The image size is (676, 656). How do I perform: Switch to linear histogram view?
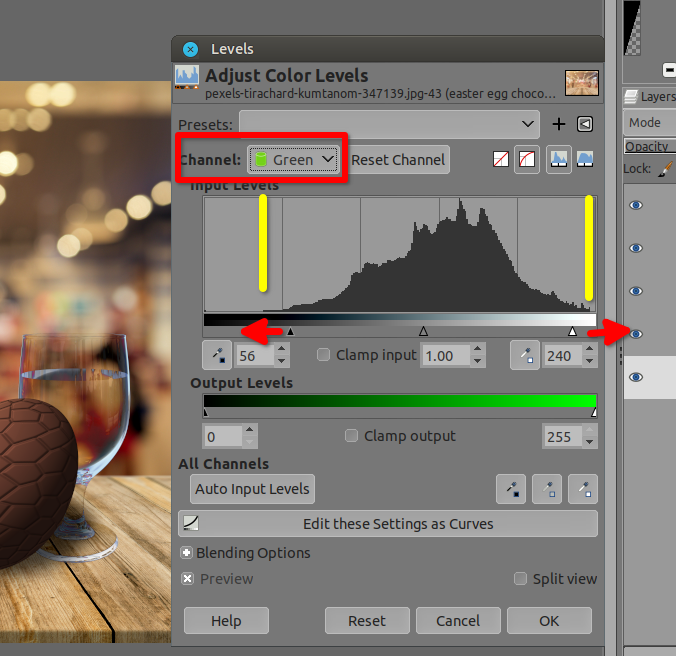(559, 160)
